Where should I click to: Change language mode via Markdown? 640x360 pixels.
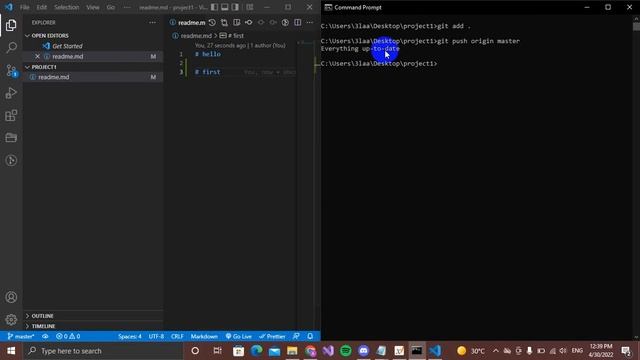[204, 336]
